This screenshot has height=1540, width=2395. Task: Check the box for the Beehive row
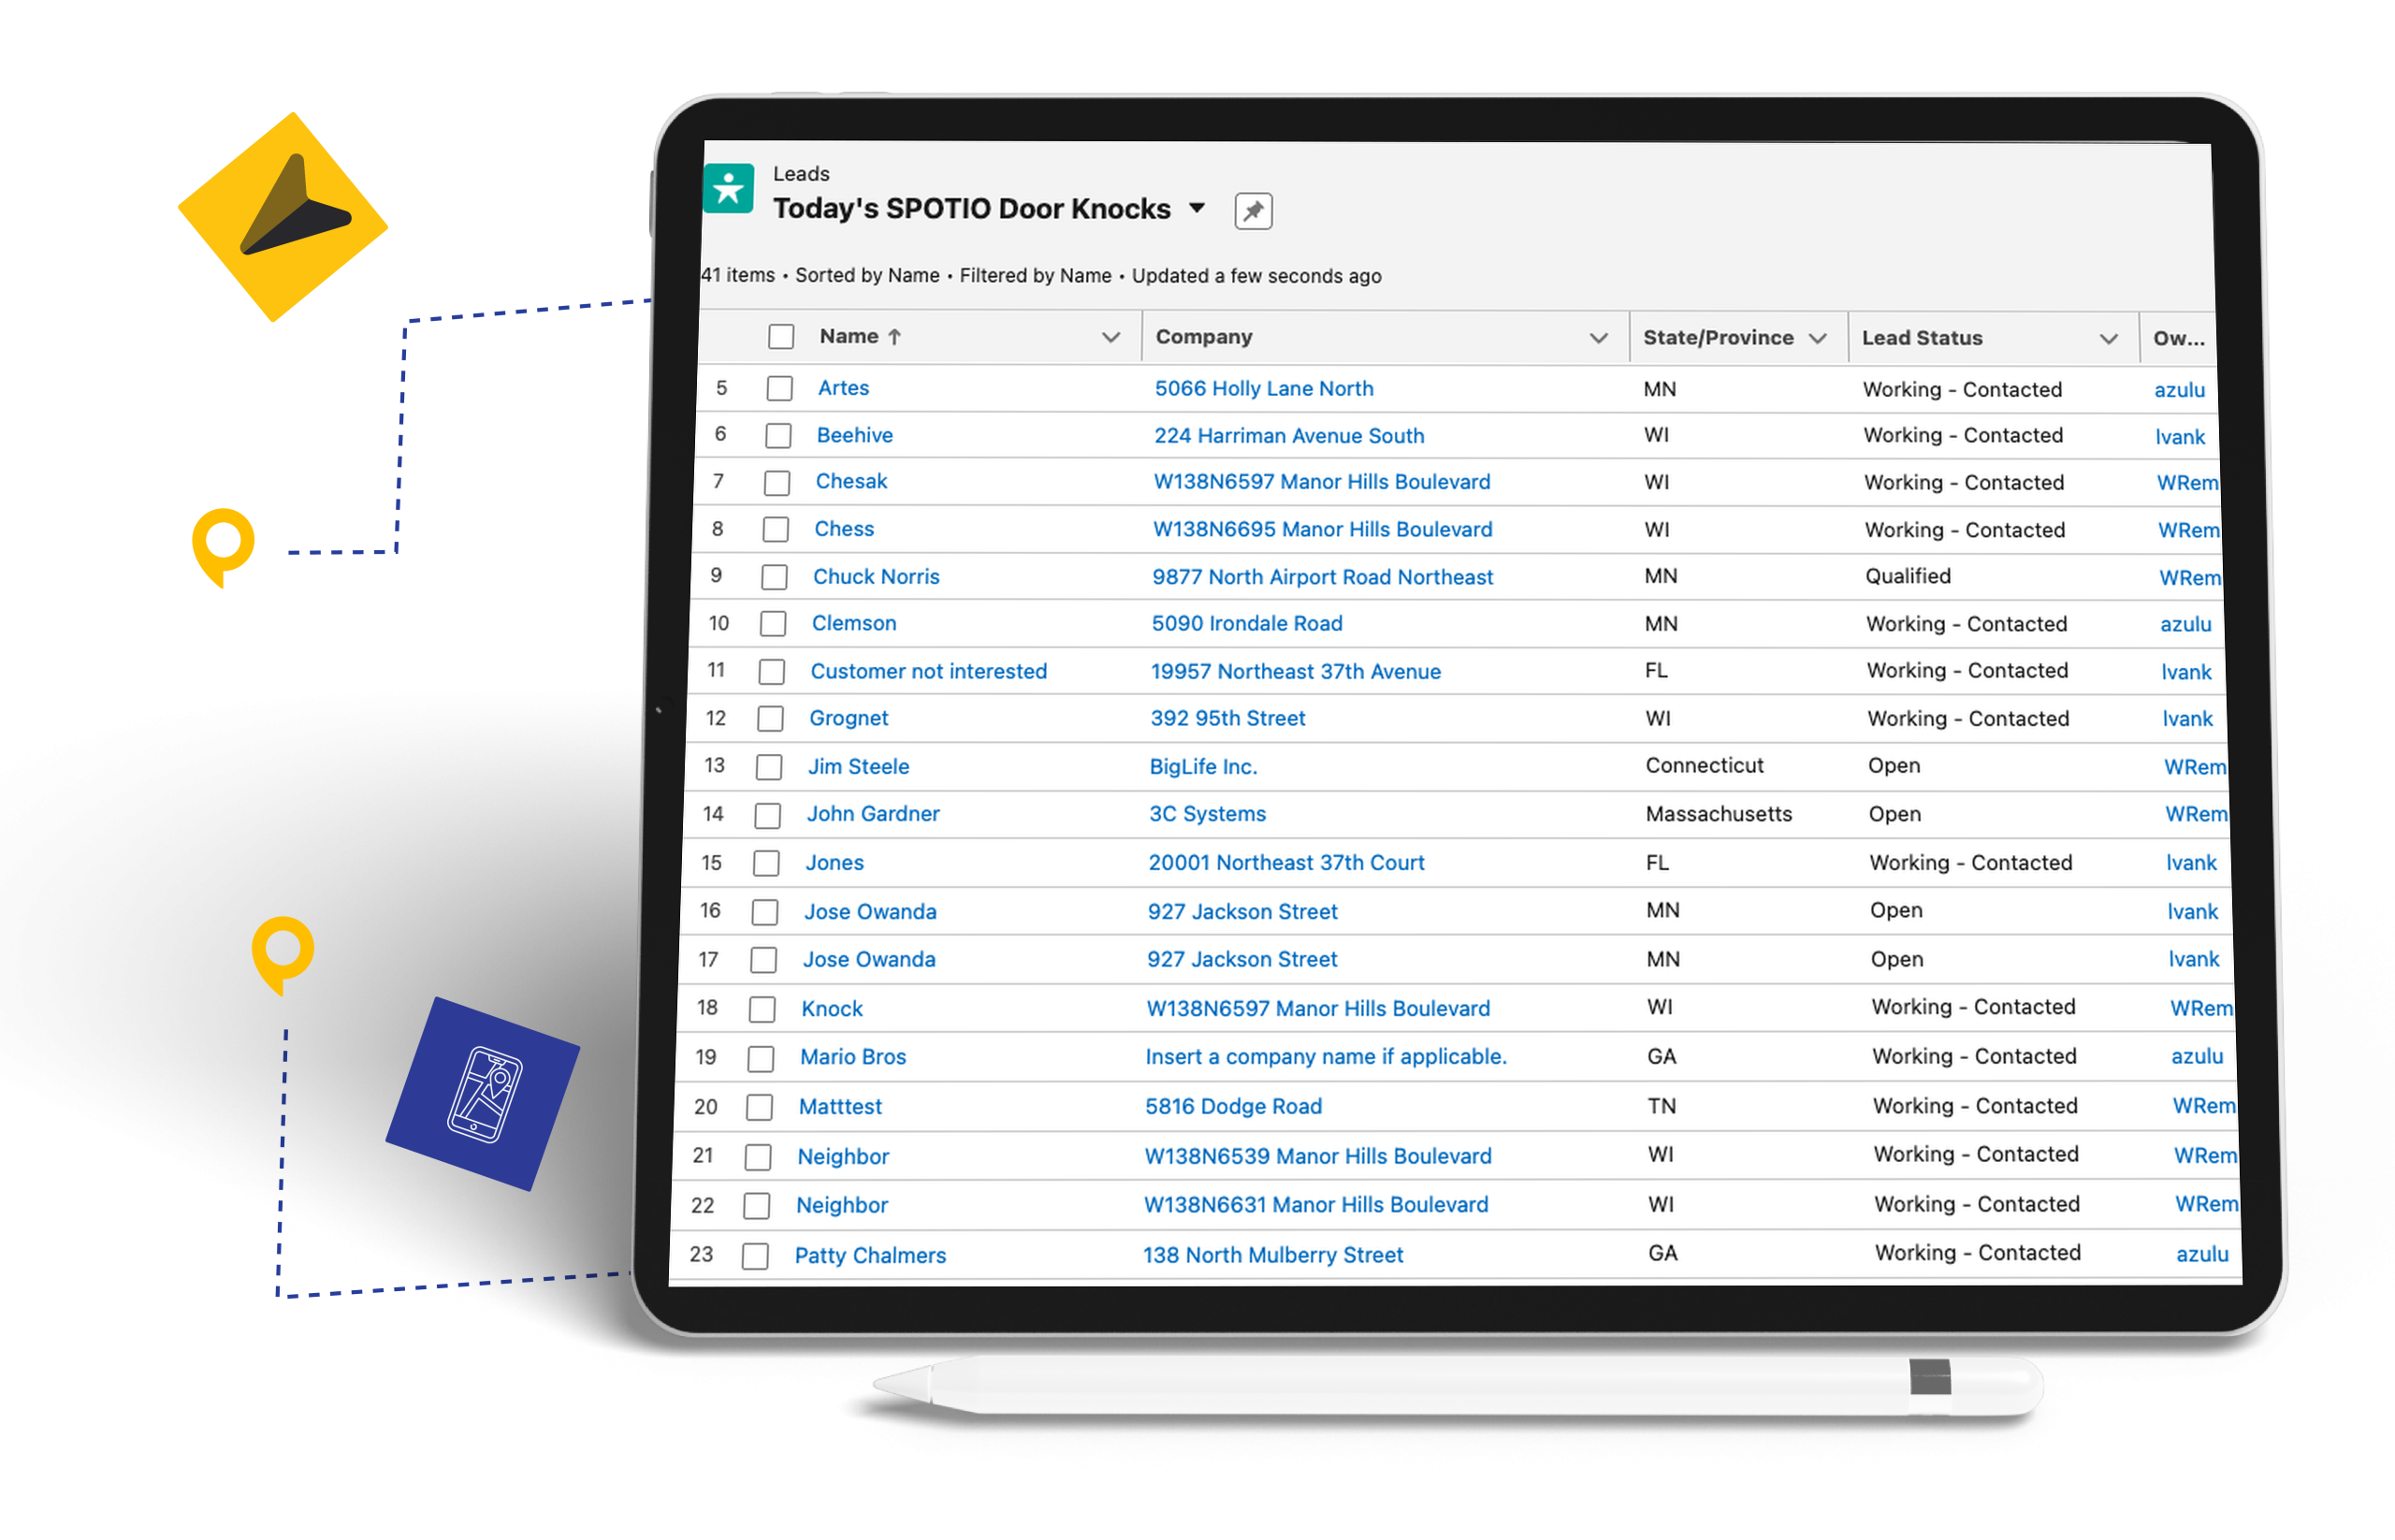(778, 436)
